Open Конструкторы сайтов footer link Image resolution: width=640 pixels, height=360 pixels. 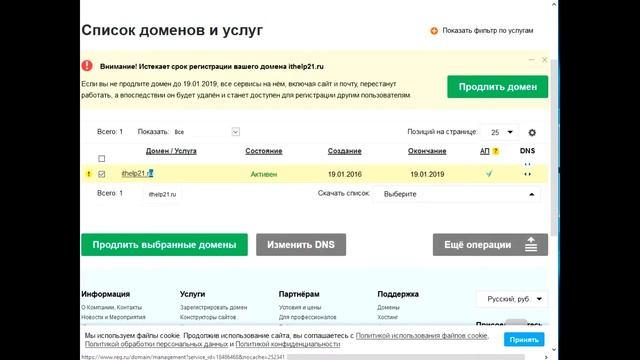[x=208, y=317]
